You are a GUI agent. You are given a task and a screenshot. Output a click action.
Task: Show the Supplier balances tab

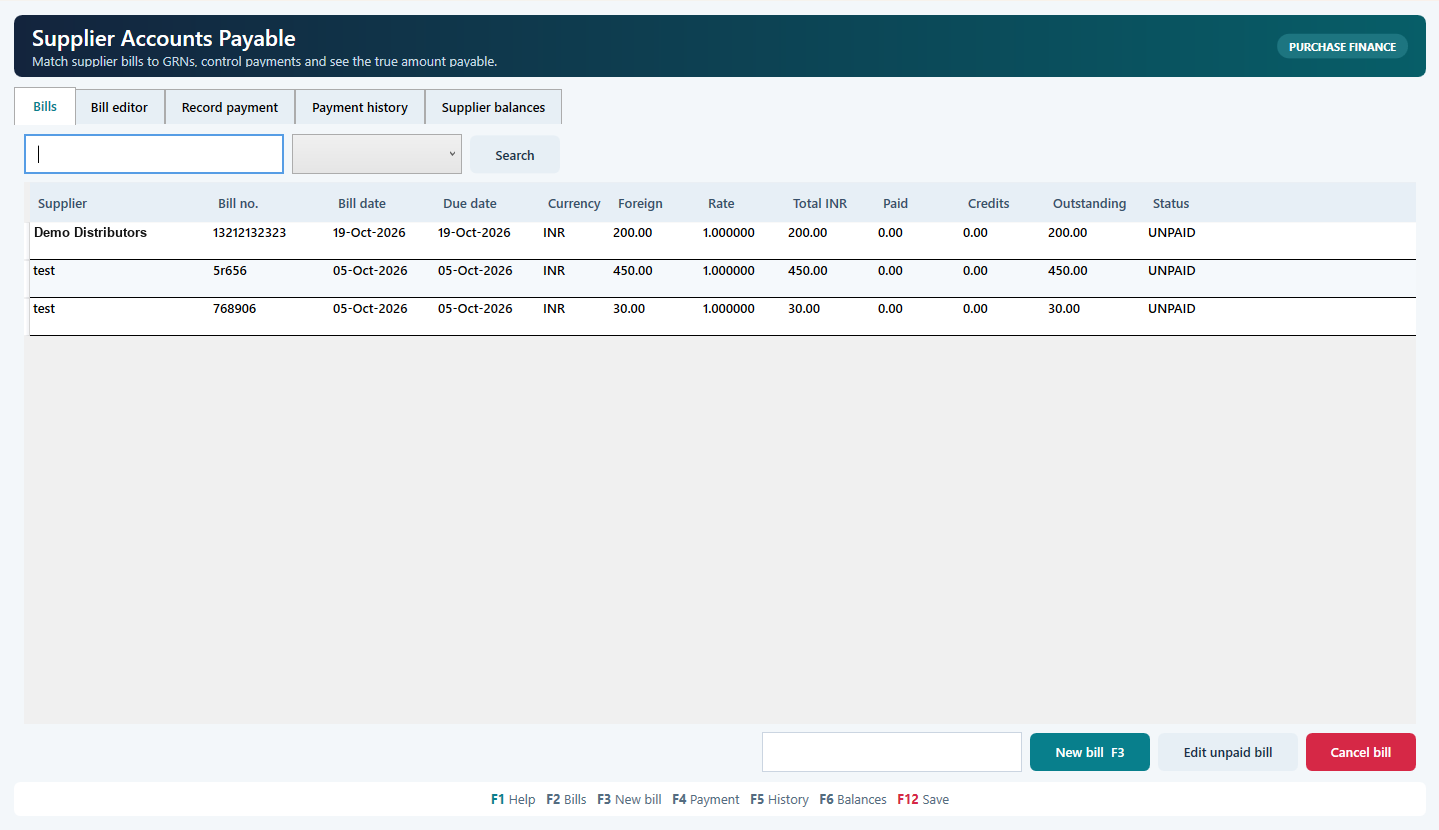494,107
